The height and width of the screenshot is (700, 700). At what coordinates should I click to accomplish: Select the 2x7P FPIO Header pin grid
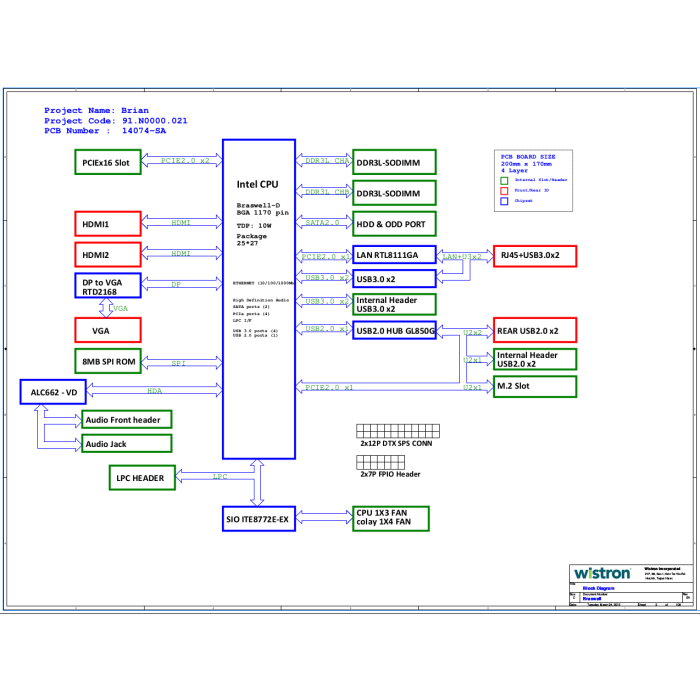380,462
